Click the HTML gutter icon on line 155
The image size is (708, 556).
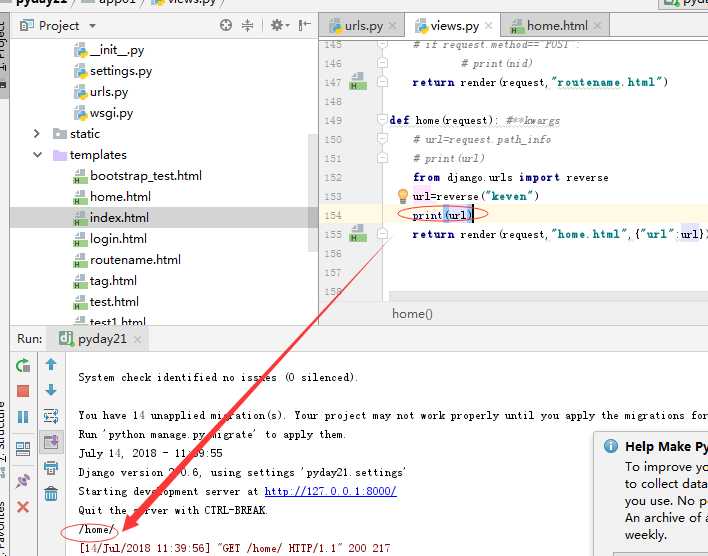pyautogui.click(x=358, y=233)
